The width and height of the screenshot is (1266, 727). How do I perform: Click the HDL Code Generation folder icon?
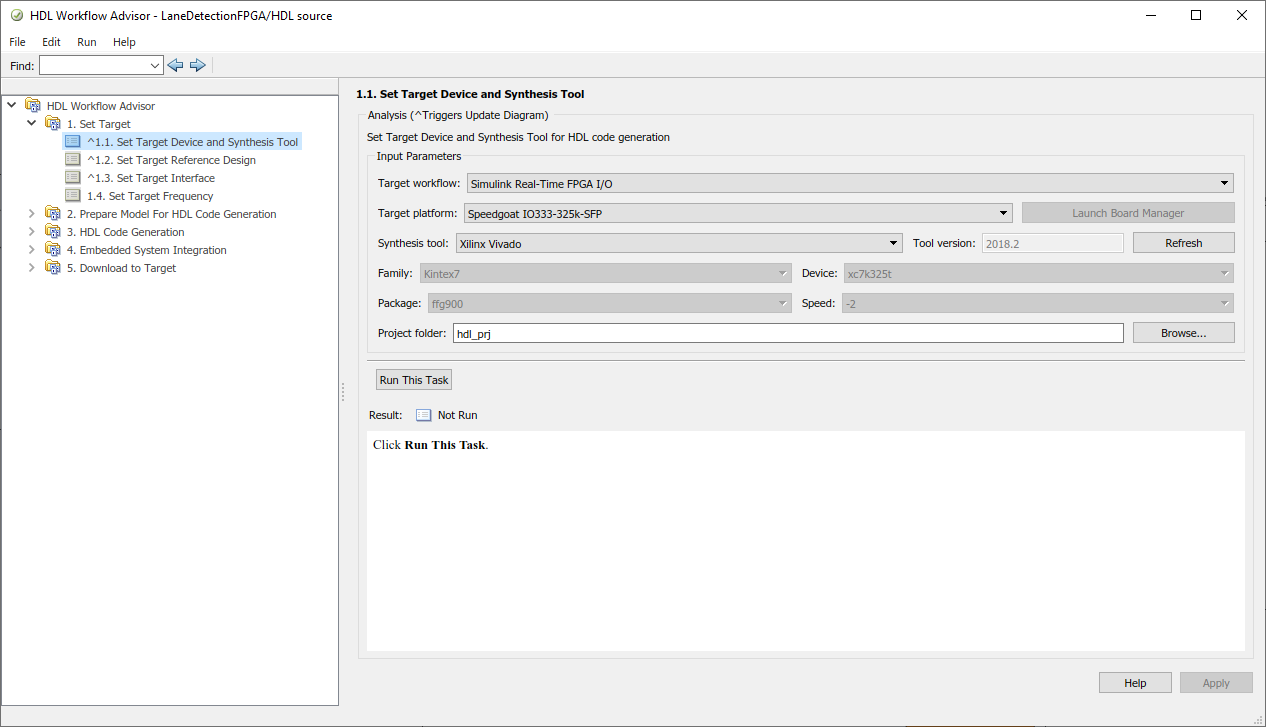53,232
